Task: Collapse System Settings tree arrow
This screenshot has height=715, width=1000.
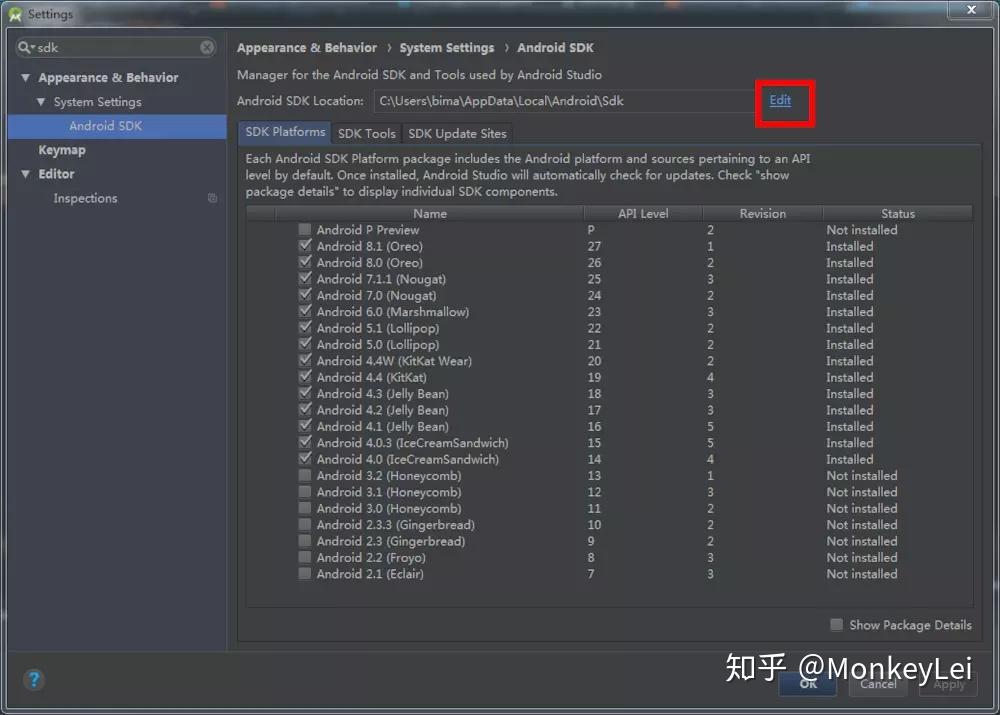Action: [41, 102]
